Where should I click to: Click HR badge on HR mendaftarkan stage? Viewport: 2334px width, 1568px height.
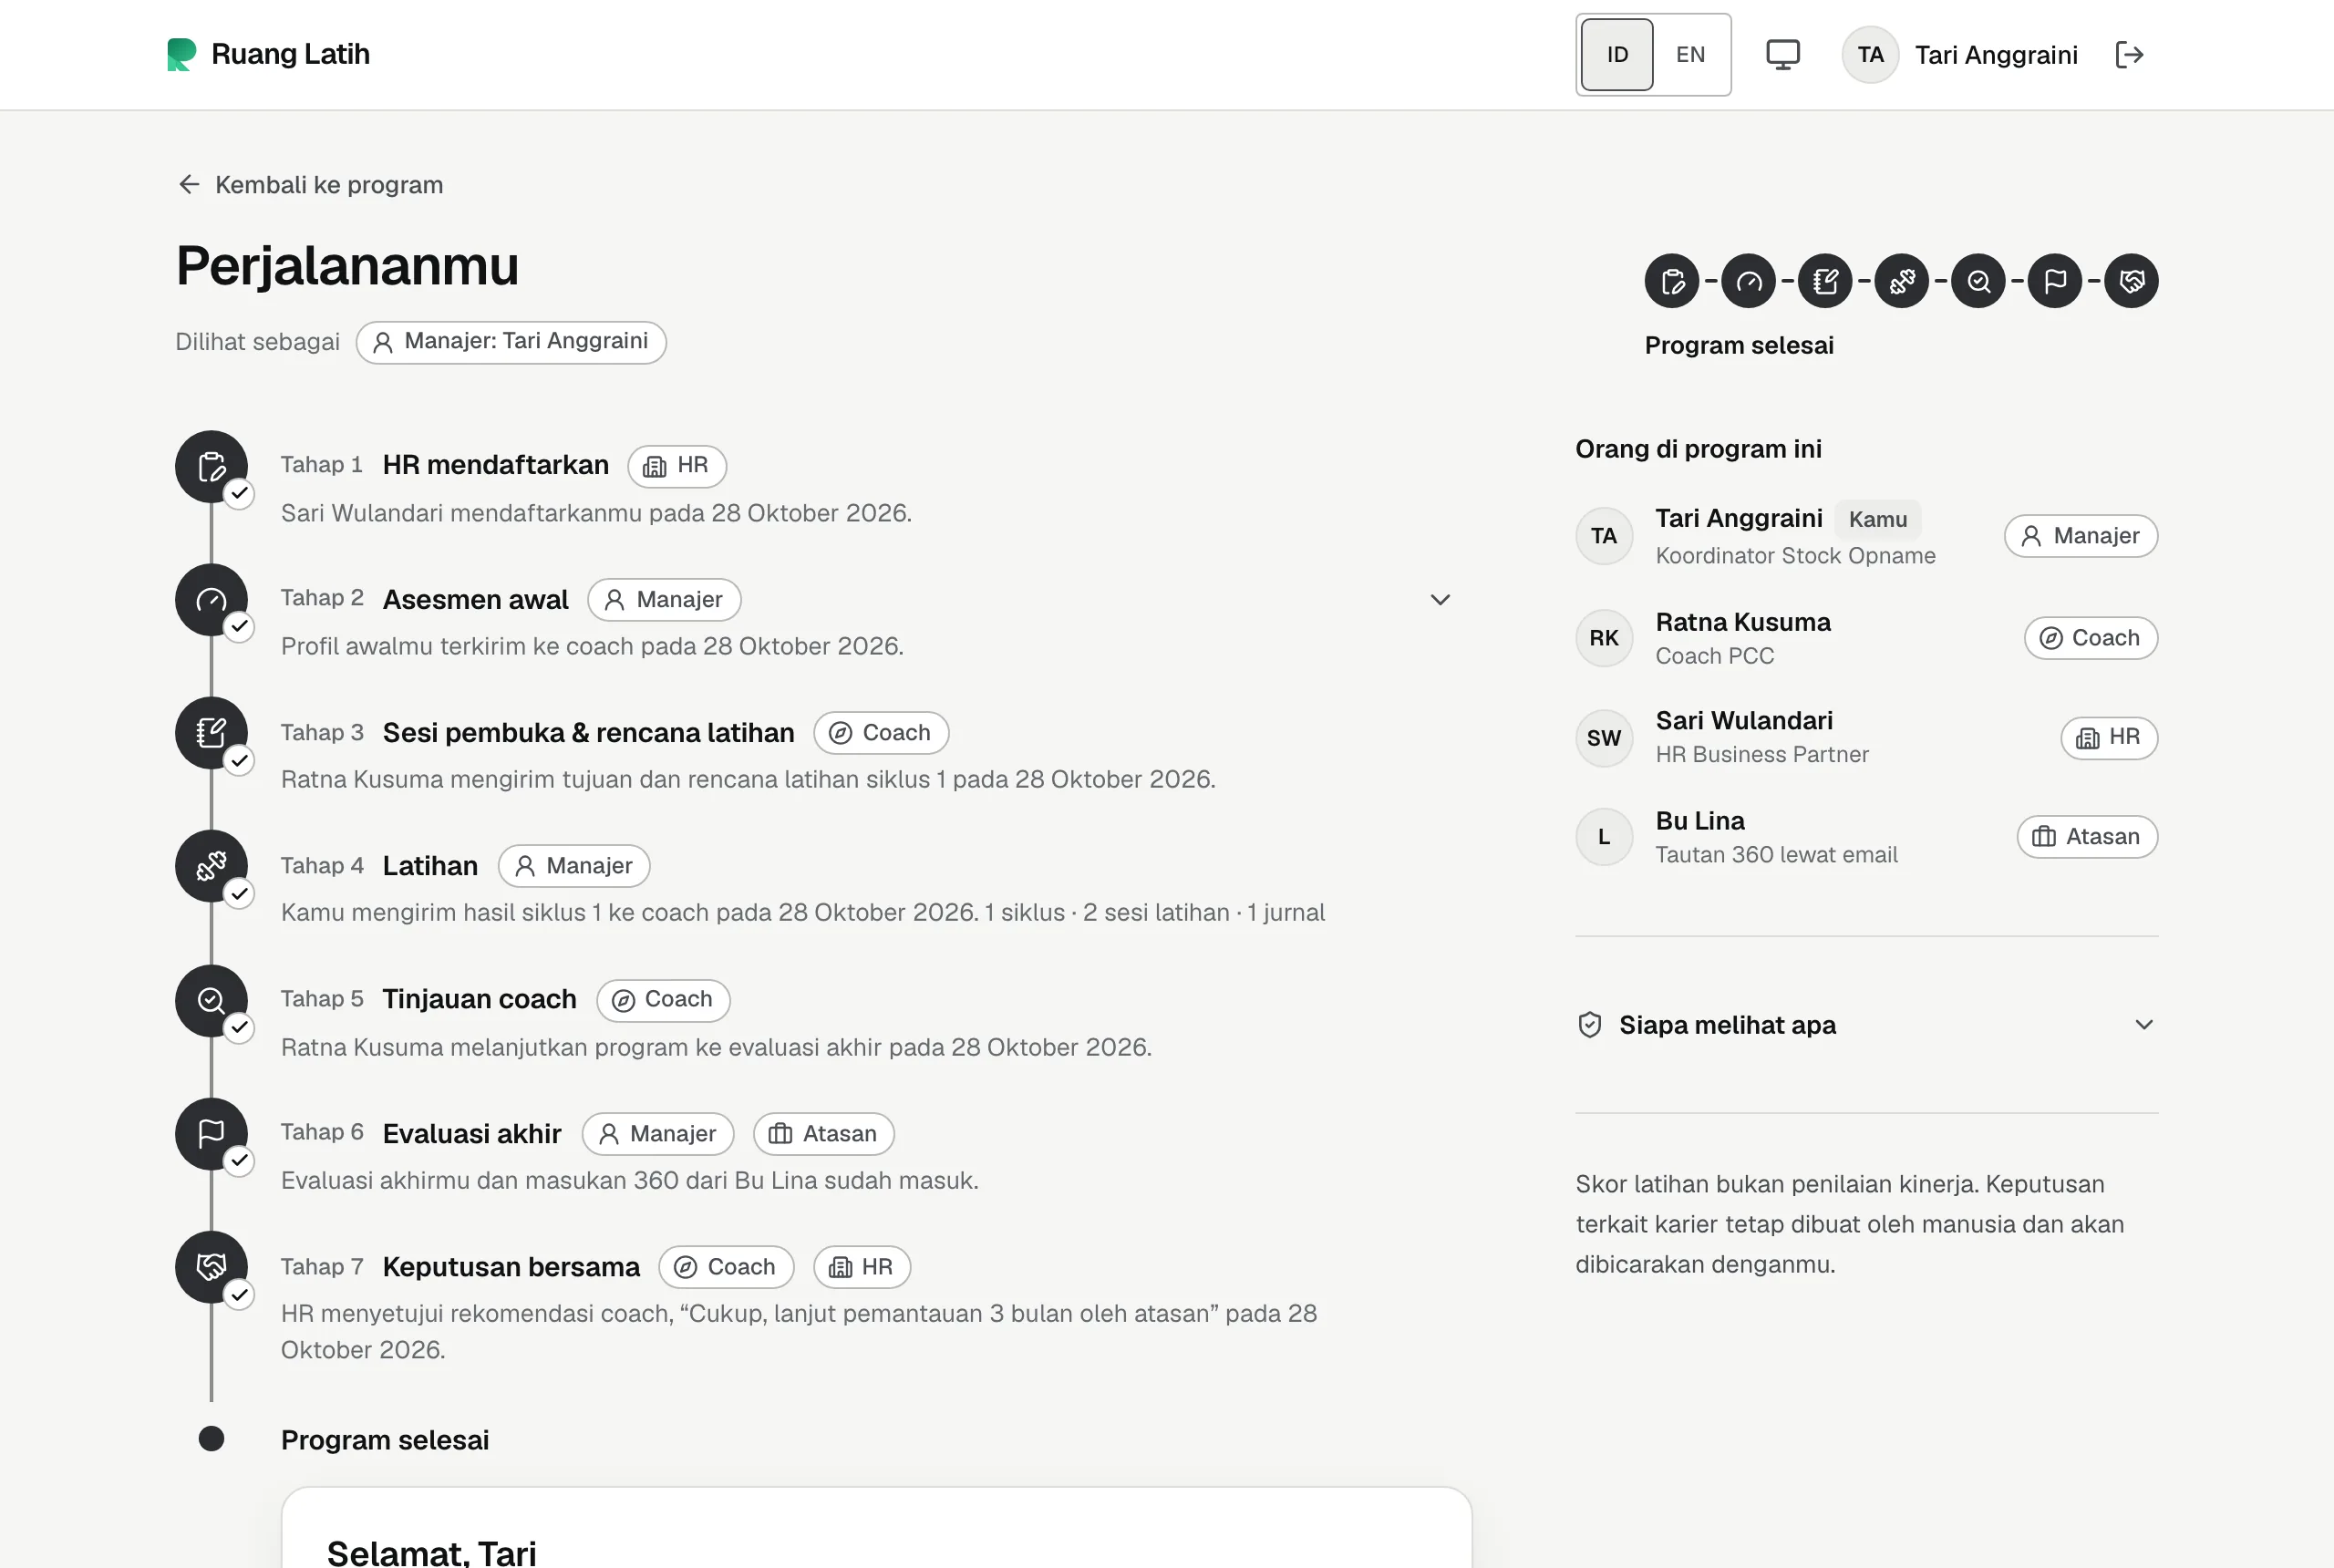tap(677, 466)
